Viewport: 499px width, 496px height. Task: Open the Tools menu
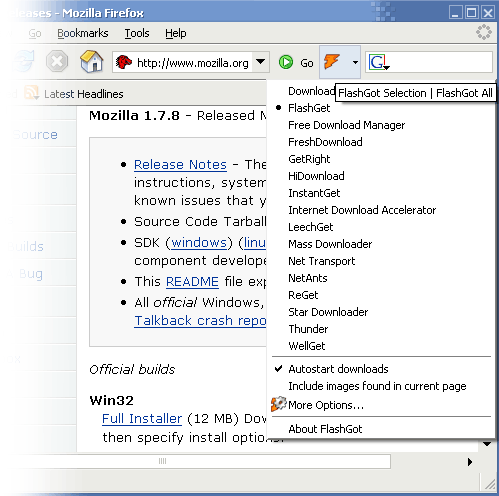(x=137, y=33)
